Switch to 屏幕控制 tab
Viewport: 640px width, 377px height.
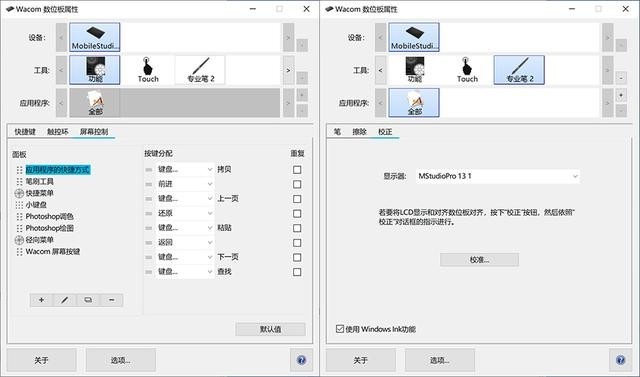pos(94,131)
